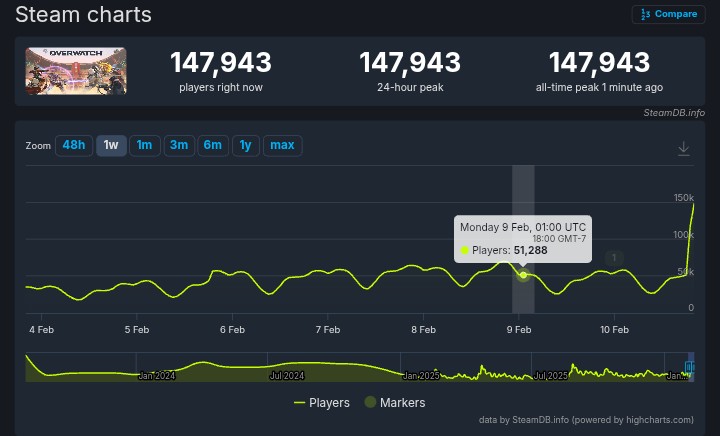
Task: Show the max zoom range
Action: (282, 145)
